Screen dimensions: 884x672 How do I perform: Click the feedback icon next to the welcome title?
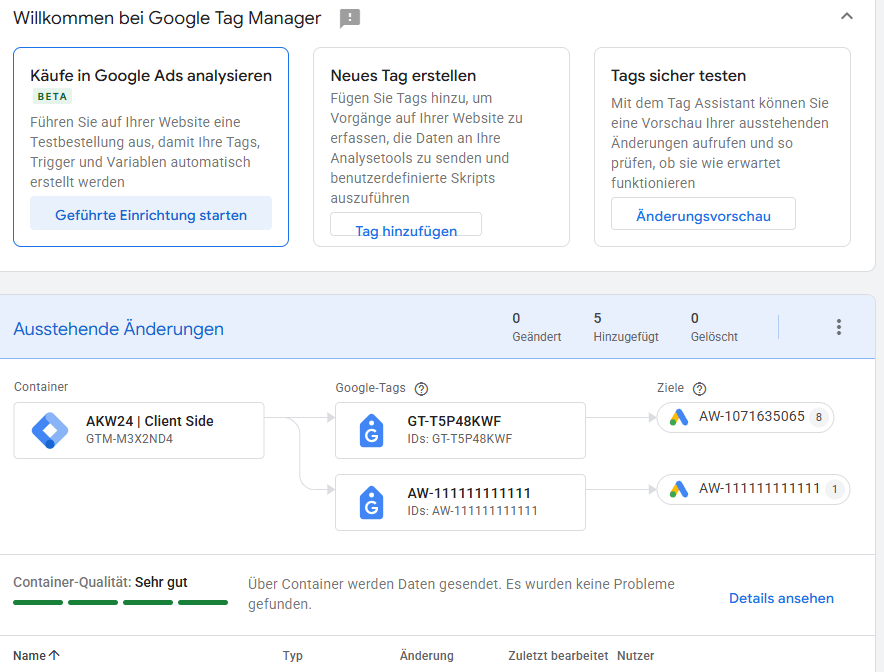tap(350, 19)
